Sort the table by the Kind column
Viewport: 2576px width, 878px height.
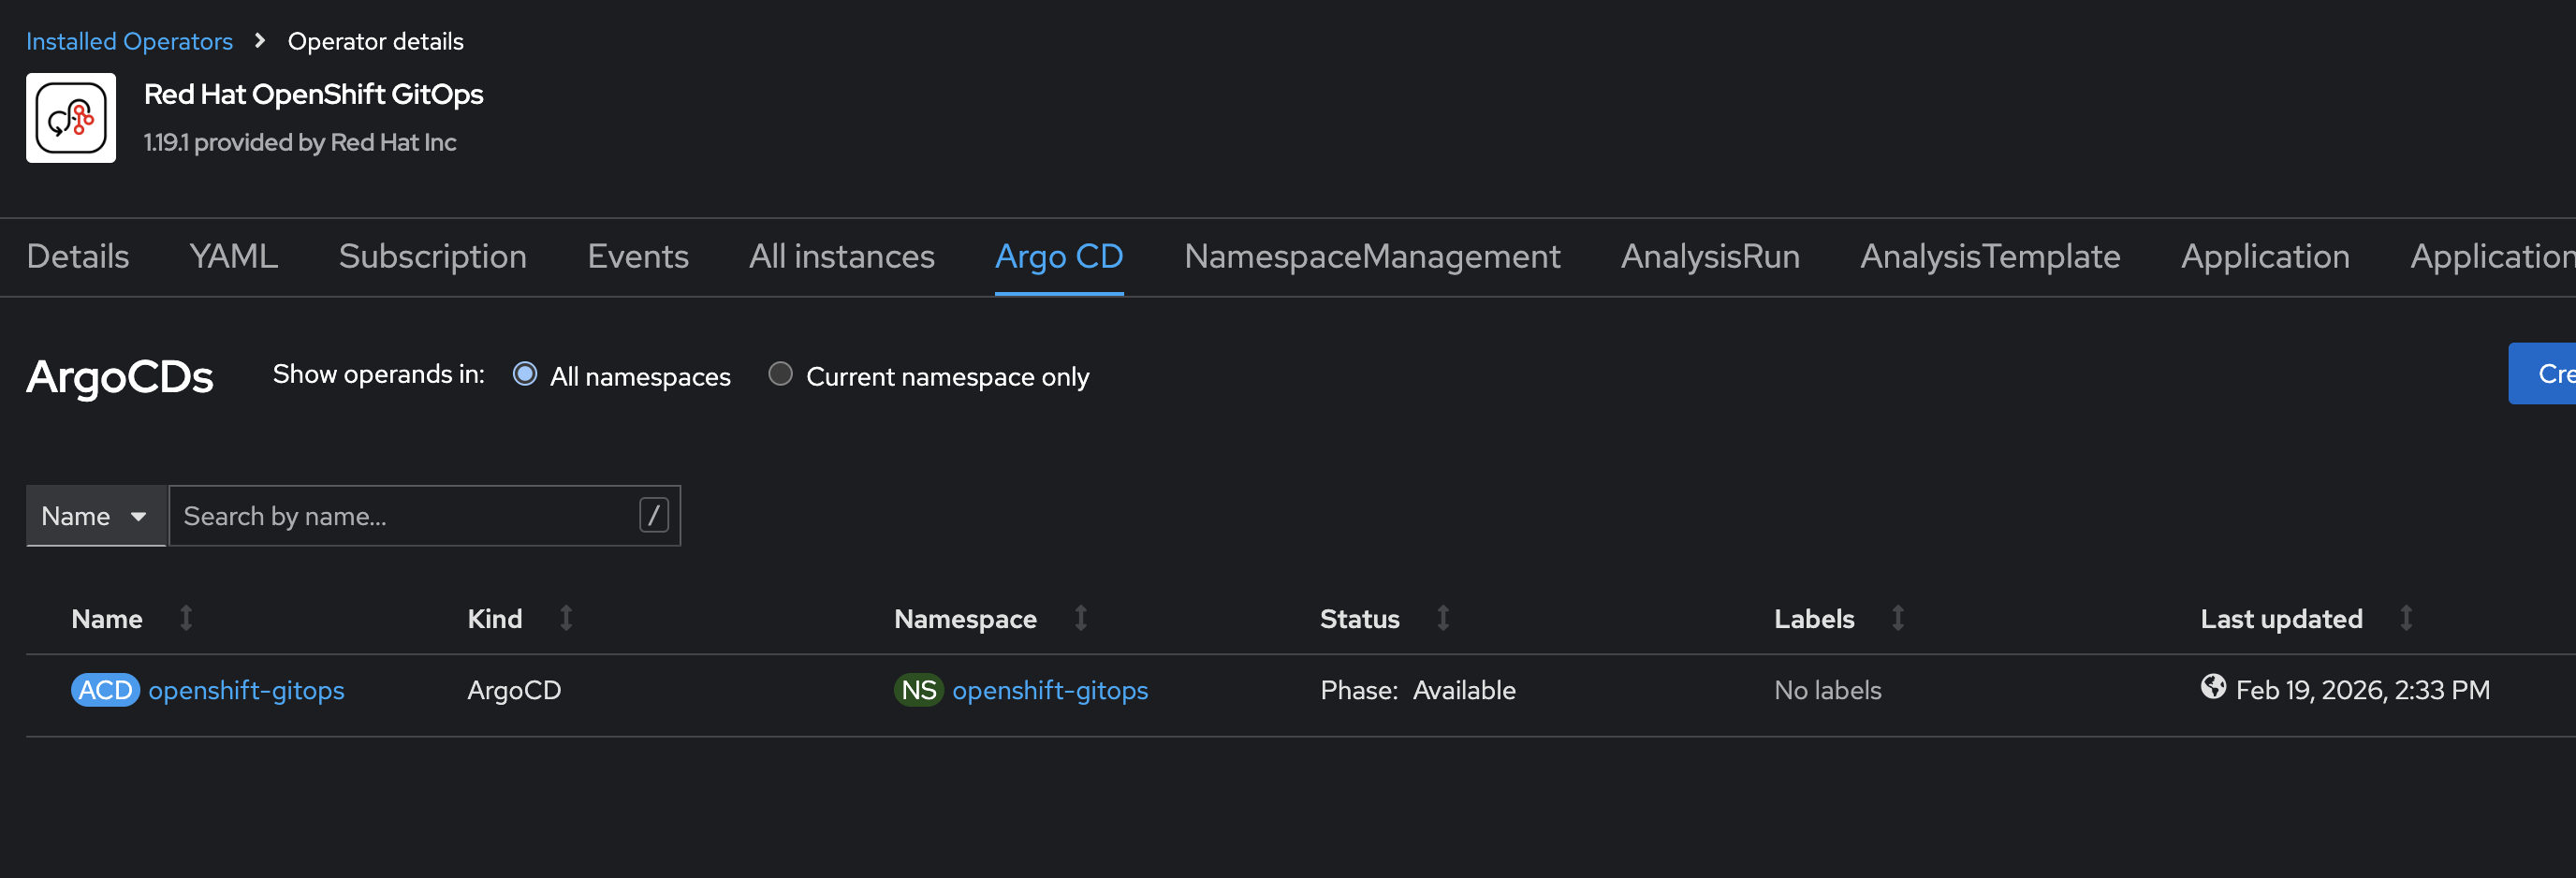(566, 618)
